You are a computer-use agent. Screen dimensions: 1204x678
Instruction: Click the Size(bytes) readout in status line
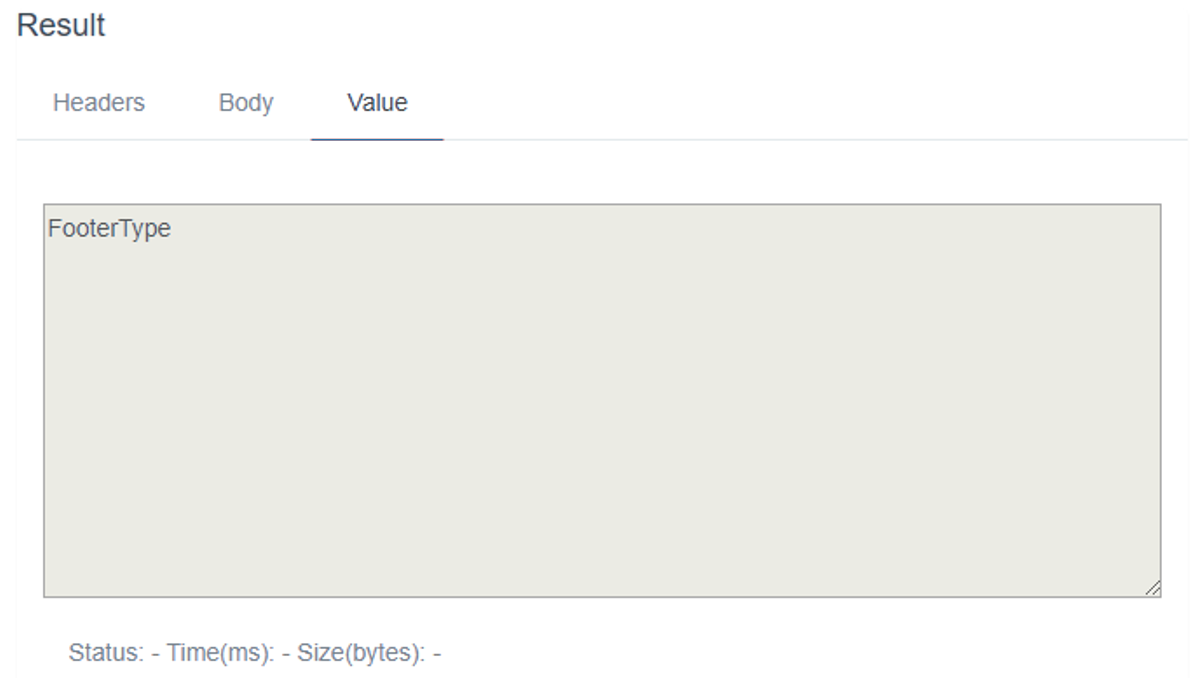[x=355, y=653]
